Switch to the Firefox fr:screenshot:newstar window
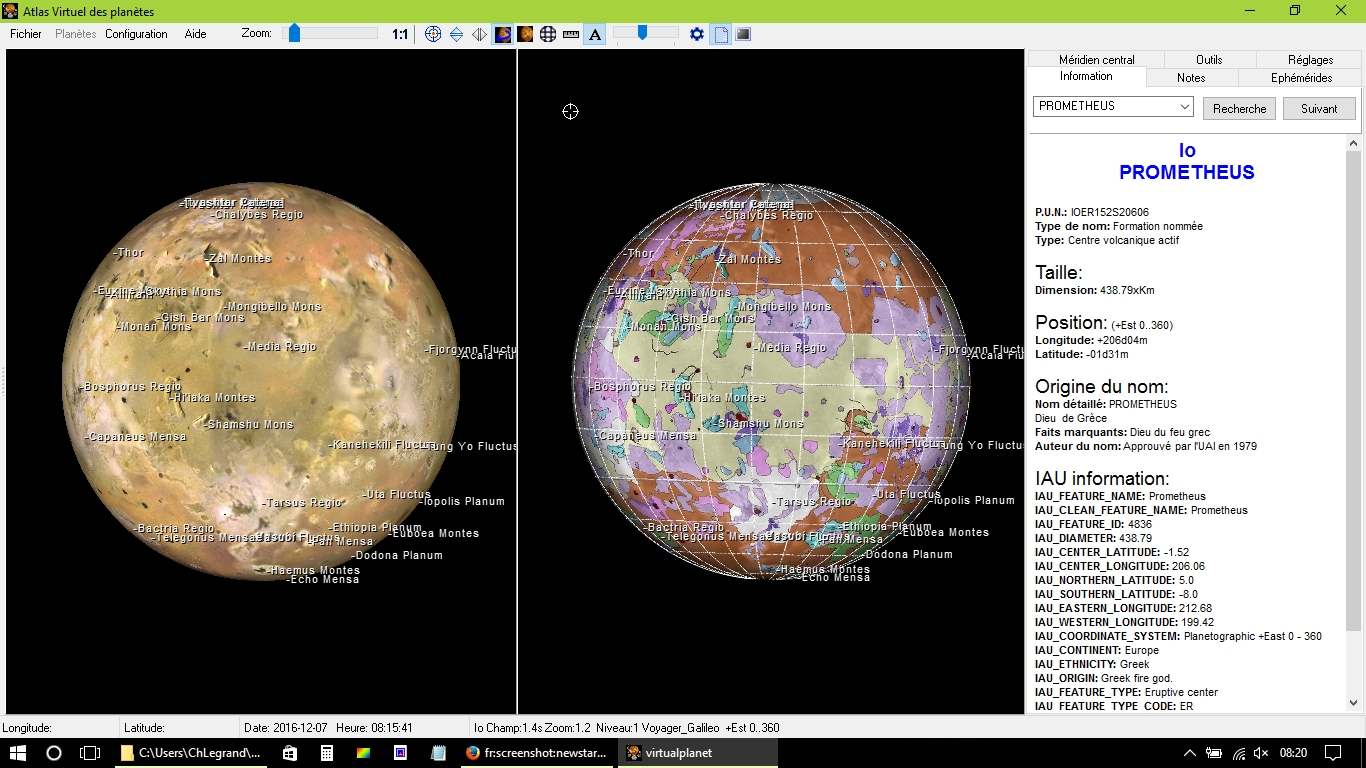 tap(537, 753)
